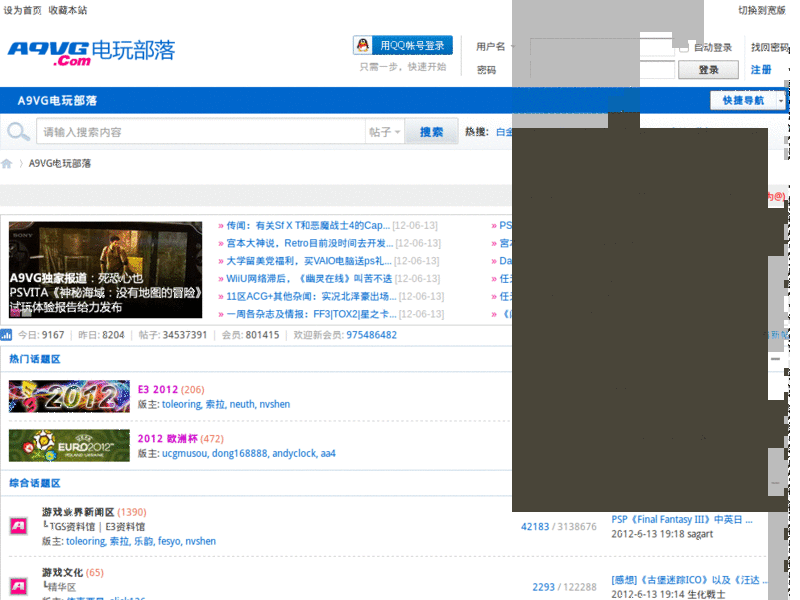Click 收藏本站 at the top
800x600 pixels.
[x=68, y=10]
